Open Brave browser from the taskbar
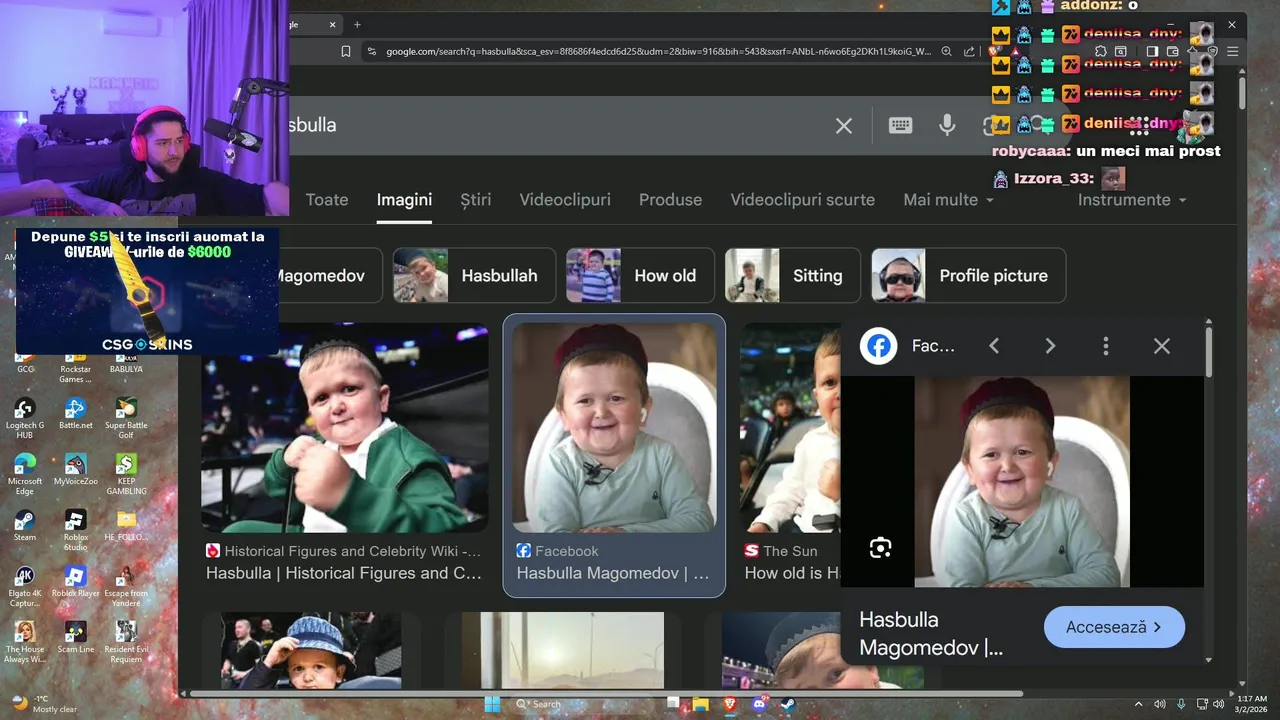The image size is (1280, 720). [x=729, y=704]
